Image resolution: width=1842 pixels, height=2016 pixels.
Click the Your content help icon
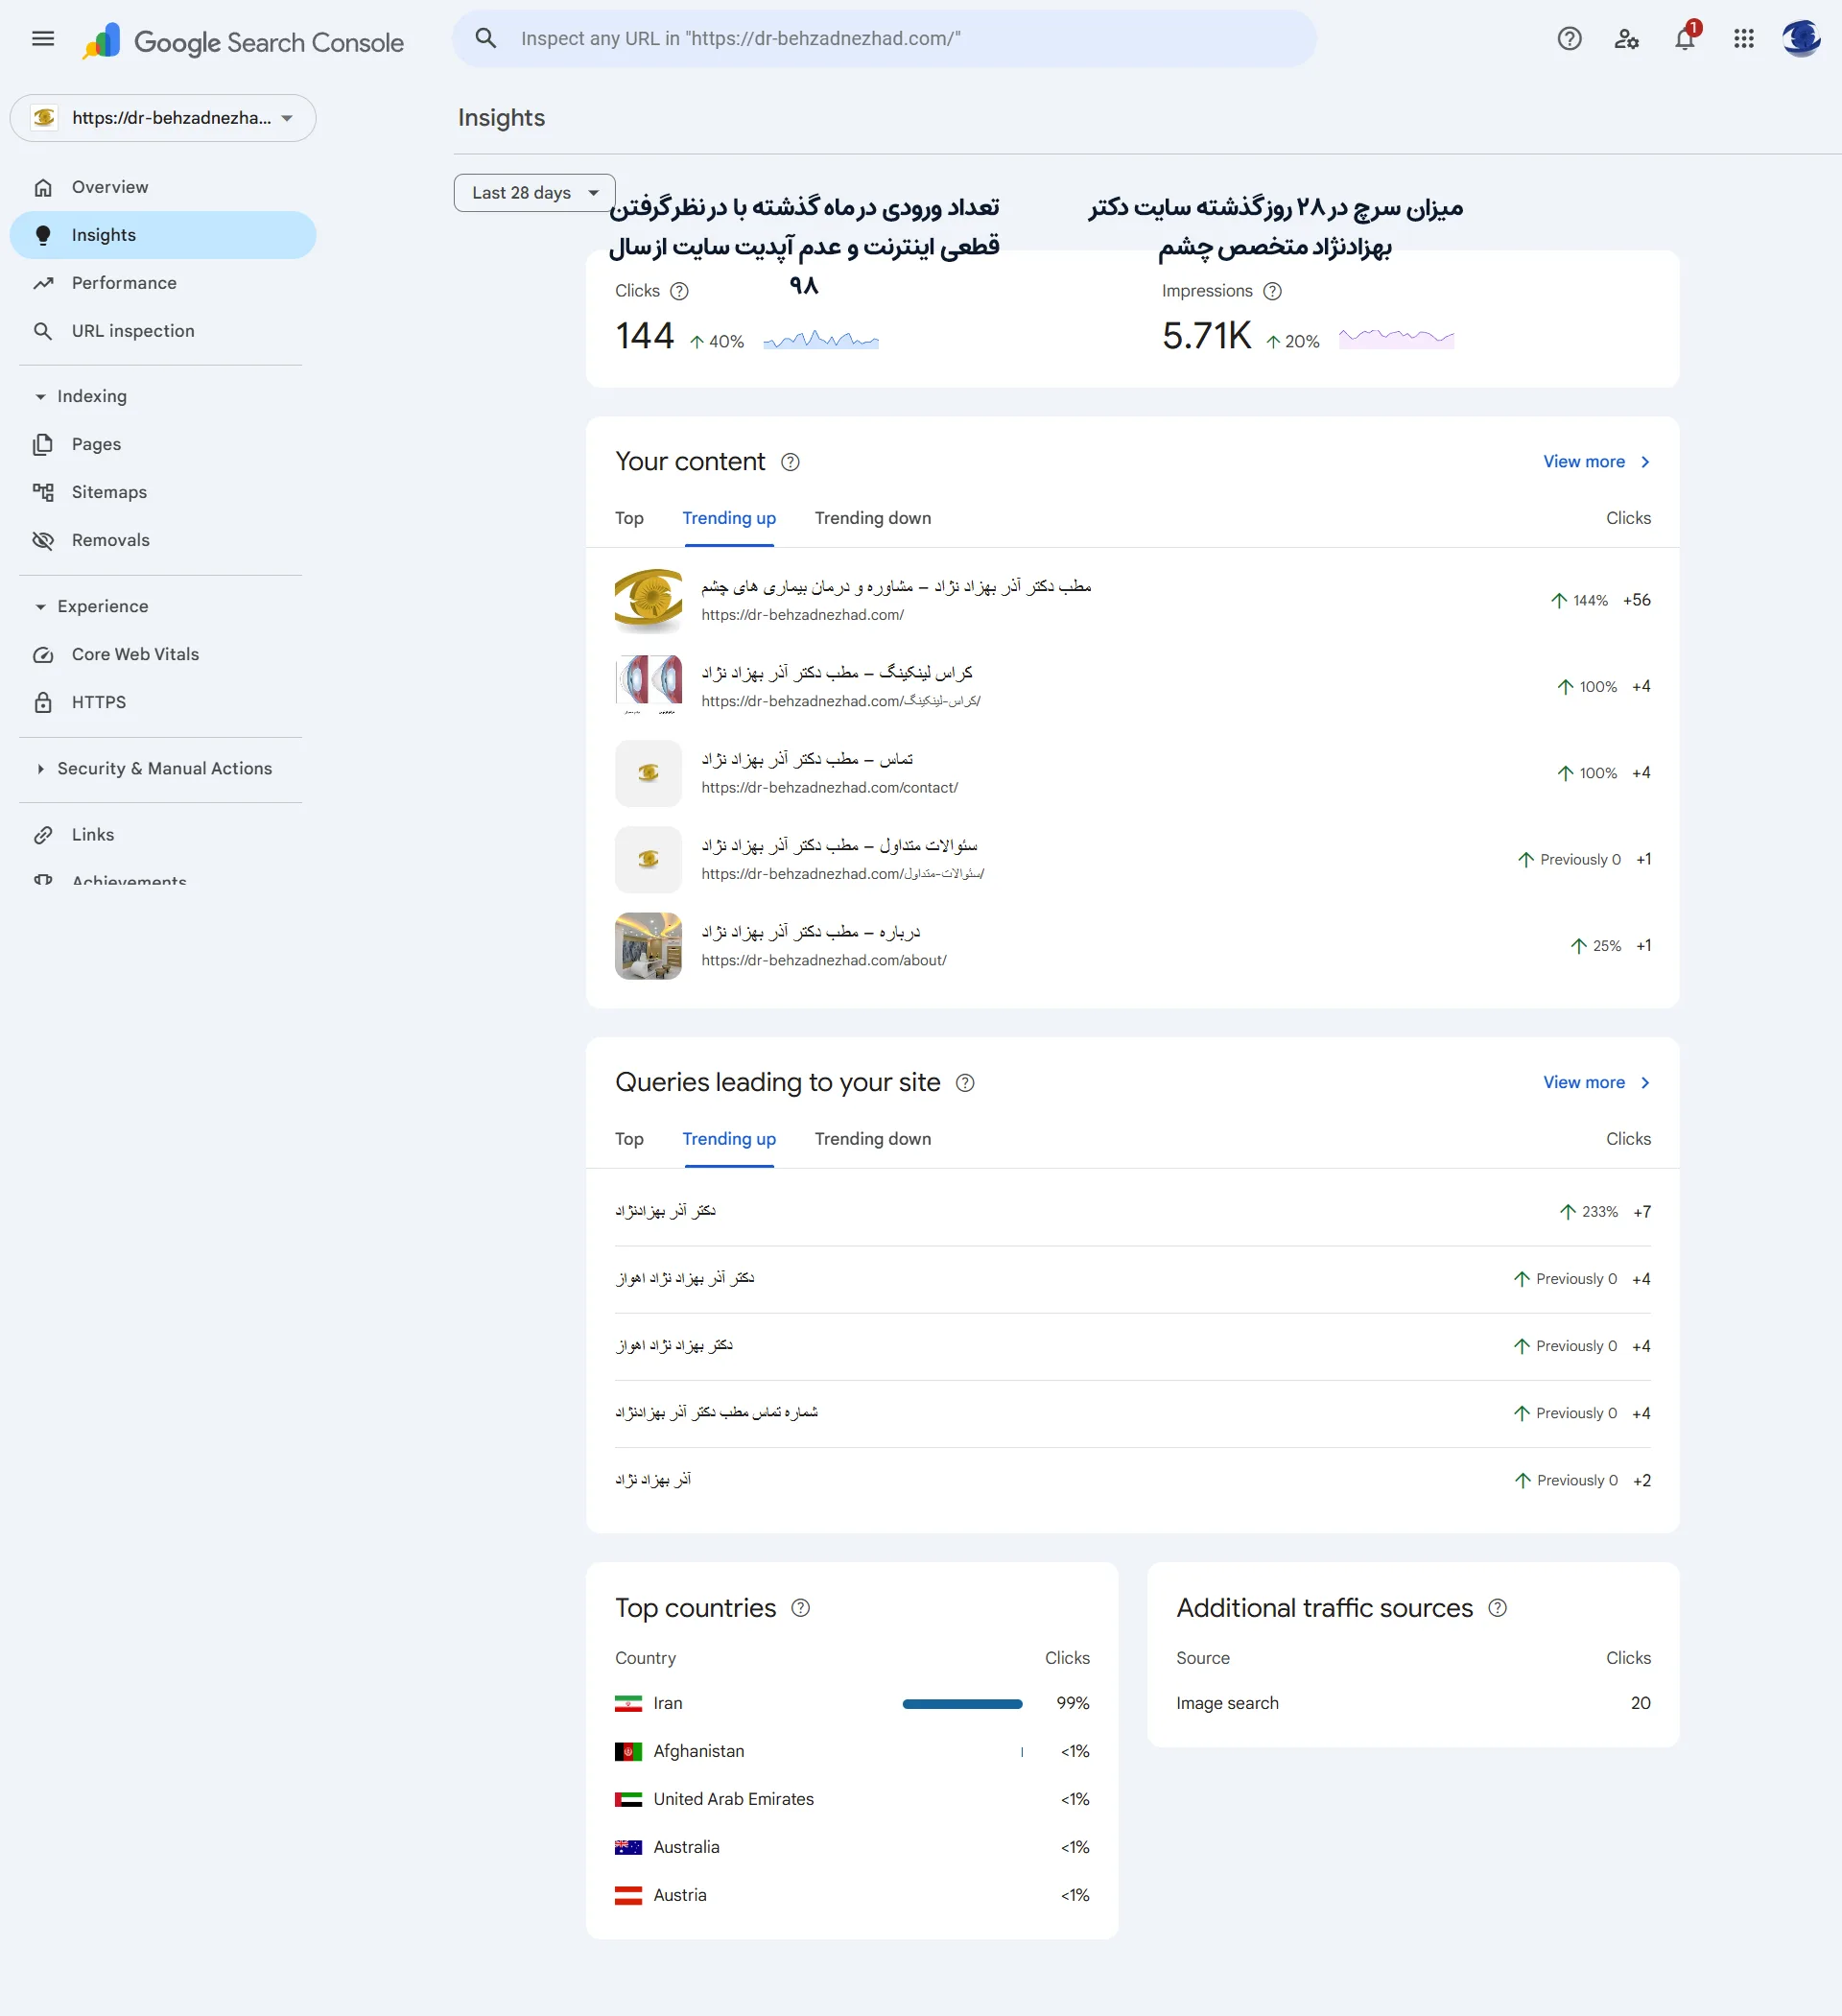[x=790, y=462]
